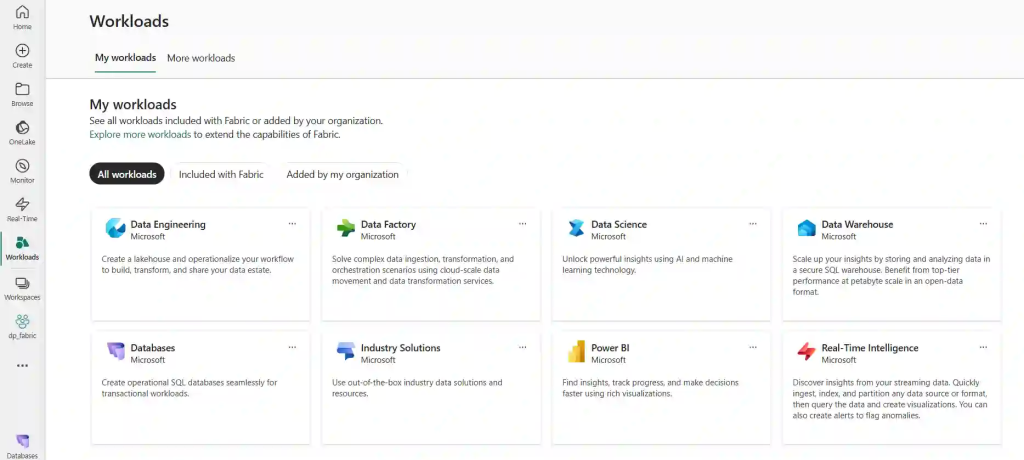Open the Data Engineering workload title

point(168,224)
